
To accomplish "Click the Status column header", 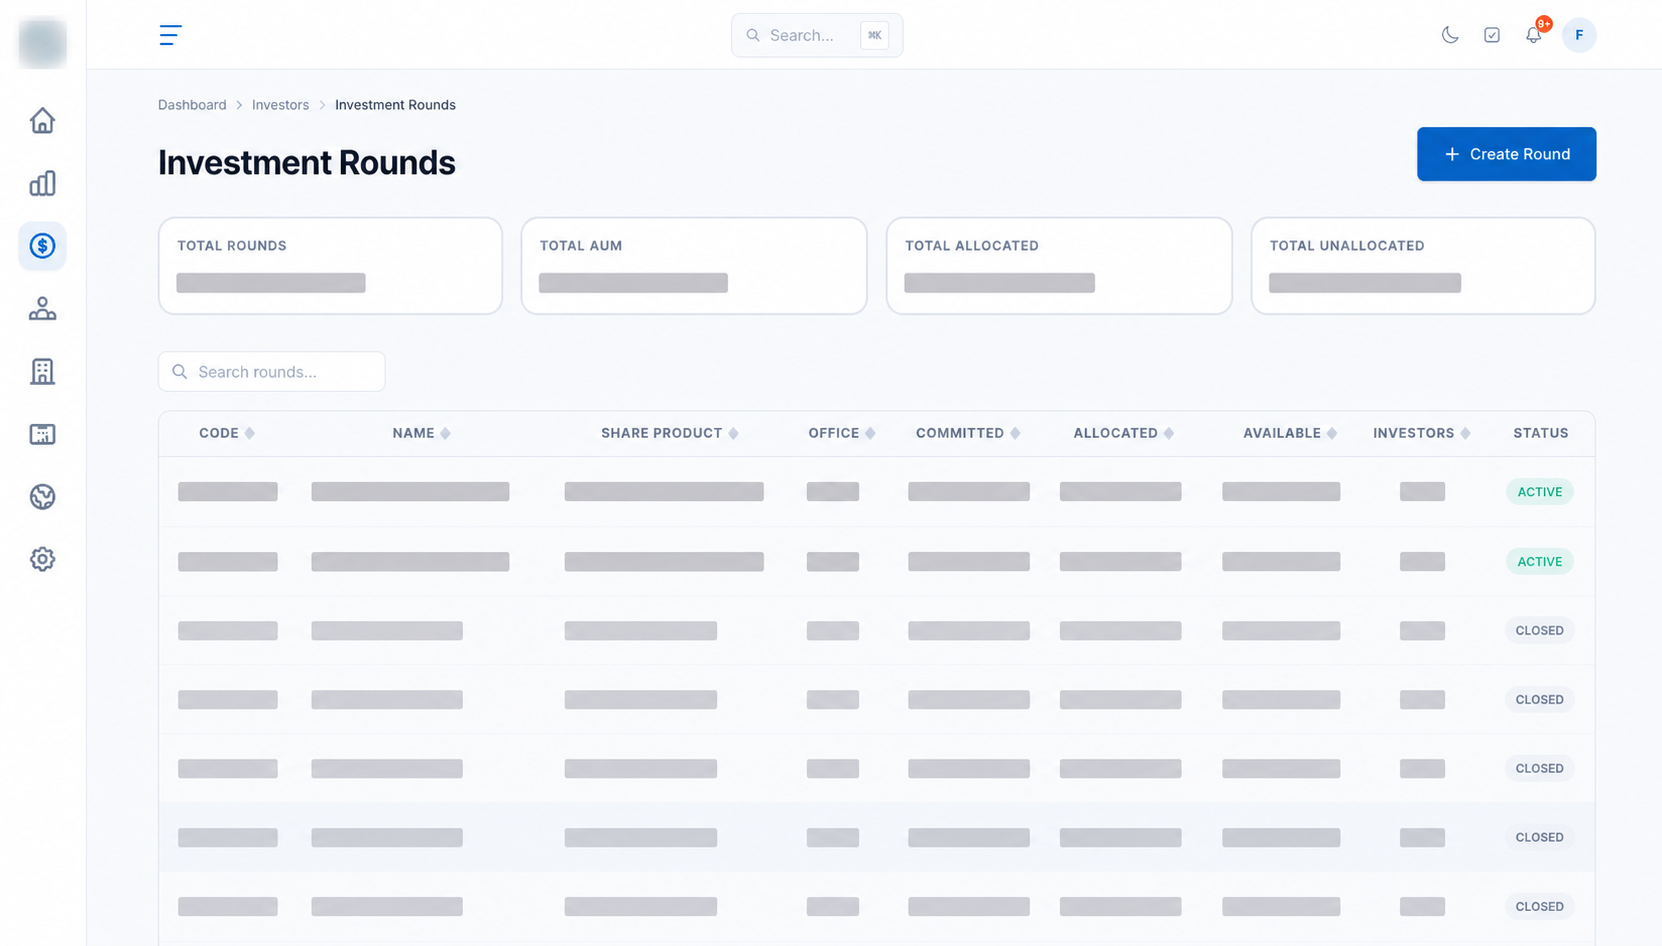I will [x=1540, y=433].
